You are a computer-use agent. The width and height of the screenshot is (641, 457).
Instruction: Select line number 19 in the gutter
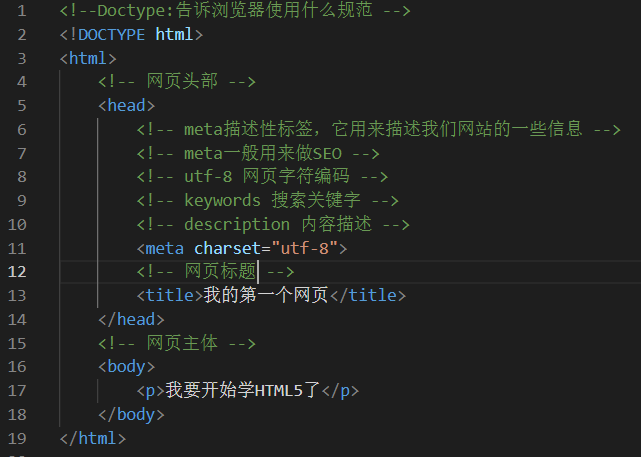18,438
